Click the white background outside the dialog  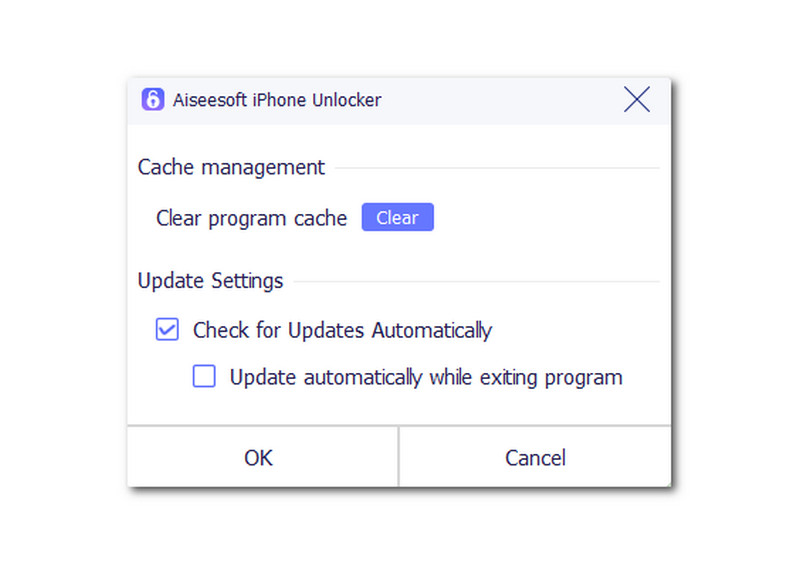click(730, 300)
